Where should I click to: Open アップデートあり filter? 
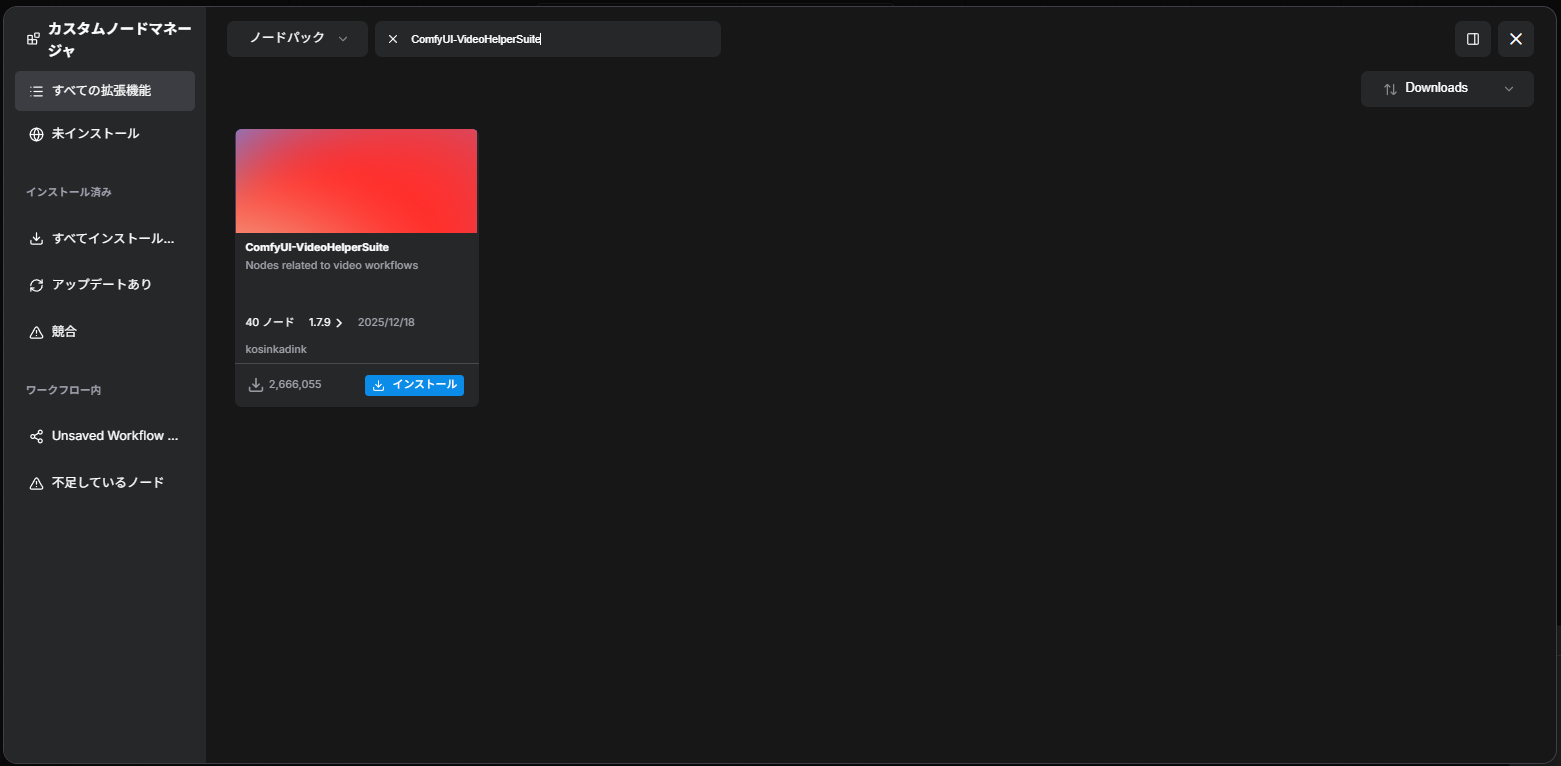[x=105, y=285]
